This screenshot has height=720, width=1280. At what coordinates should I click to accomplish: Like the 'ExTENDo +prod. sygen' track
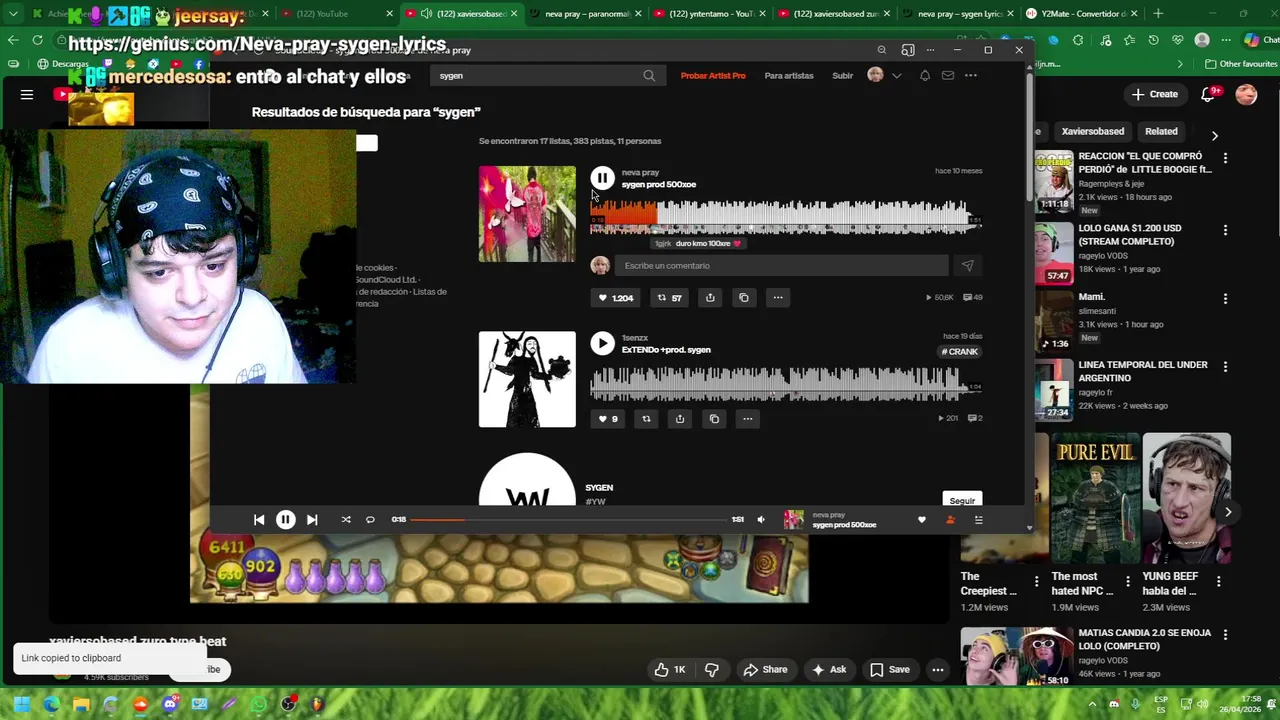(608, 419)
